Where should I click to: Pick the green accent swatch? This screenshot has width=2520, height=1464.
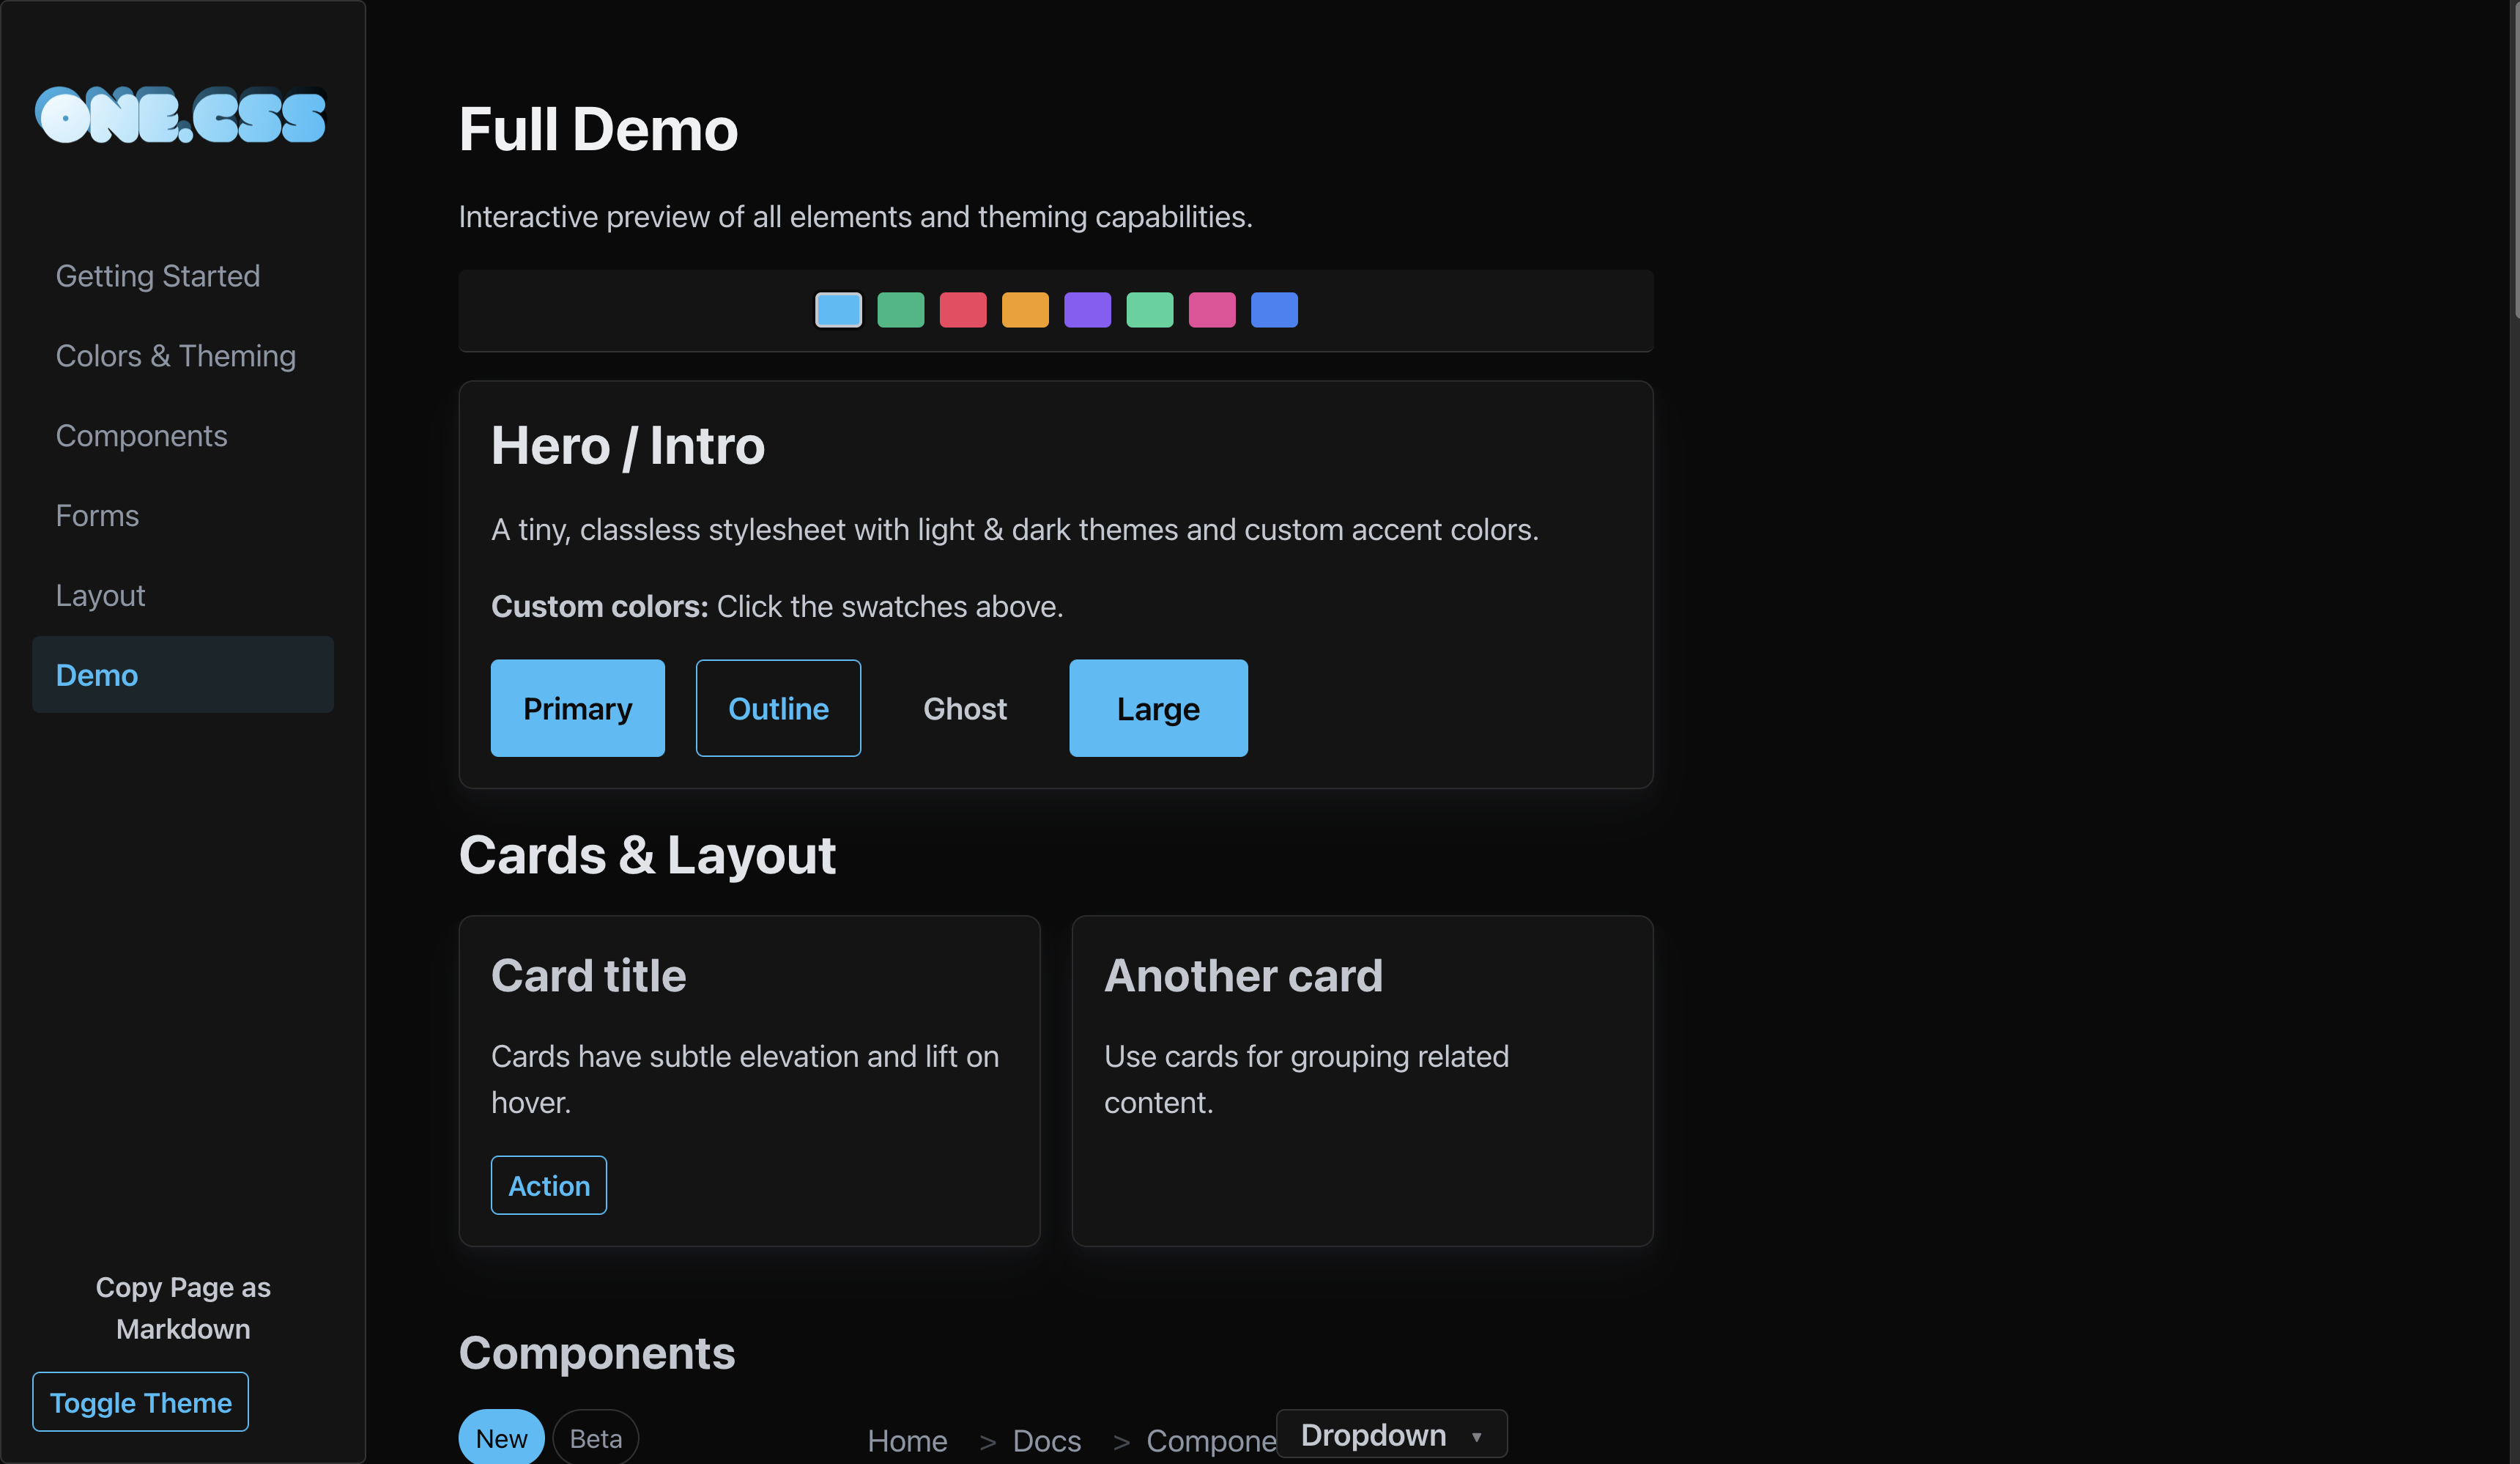[900, 310]
